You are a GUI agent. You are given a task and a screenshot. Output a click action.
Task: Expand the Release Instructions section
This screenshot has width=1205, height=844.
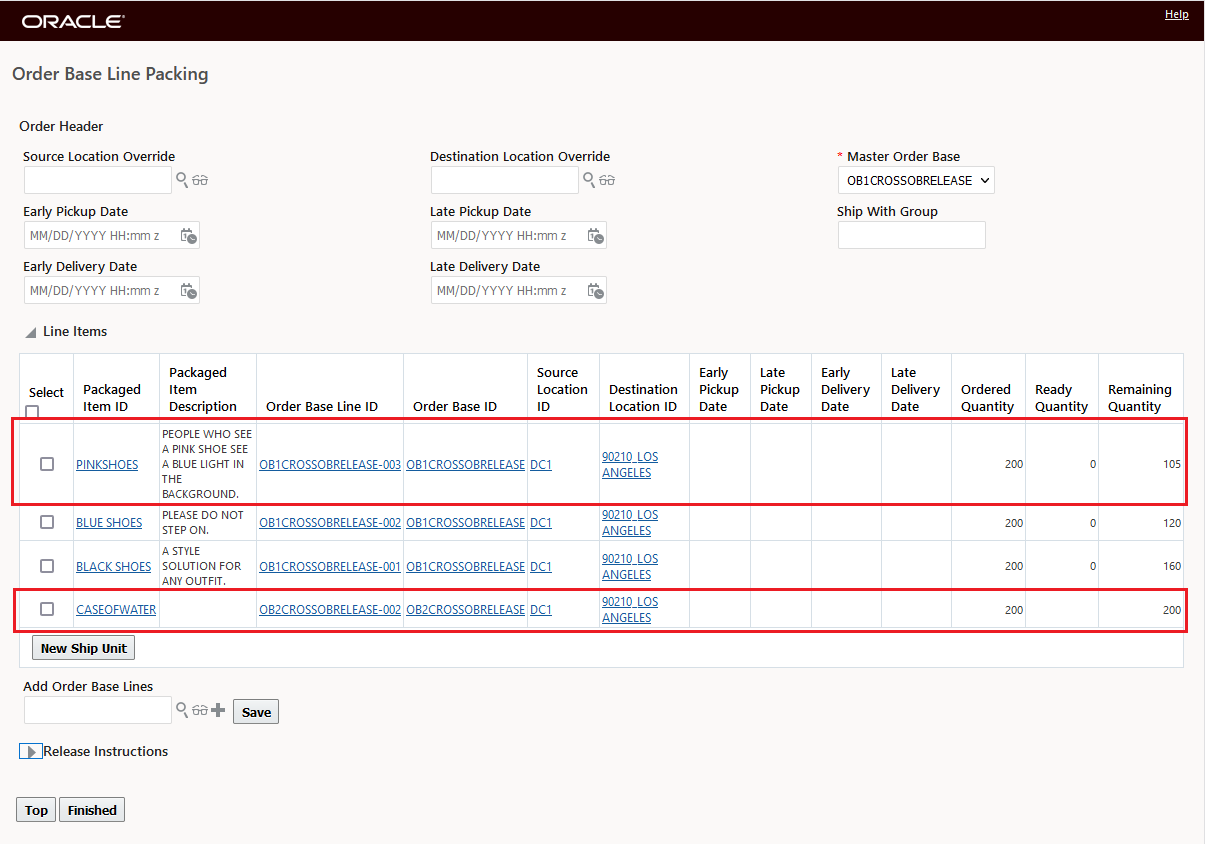(31, 752)
